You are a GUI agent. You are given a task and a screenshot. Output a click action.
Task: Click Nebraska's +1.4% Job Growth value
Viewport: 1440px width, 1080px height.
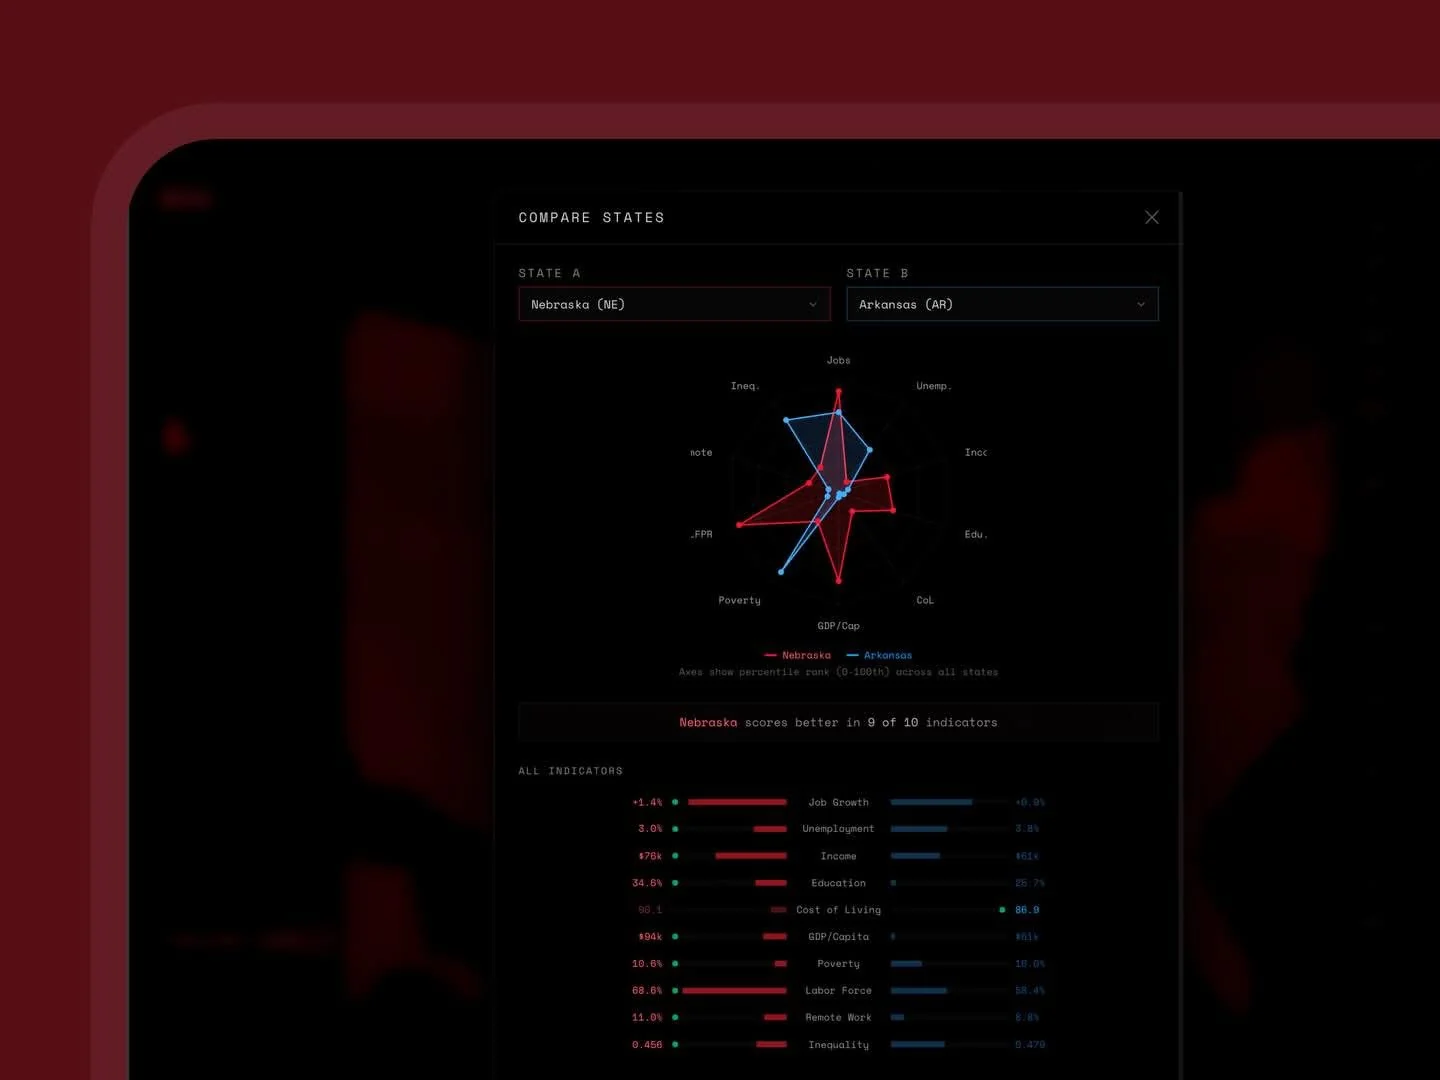[x=647, y=802]
